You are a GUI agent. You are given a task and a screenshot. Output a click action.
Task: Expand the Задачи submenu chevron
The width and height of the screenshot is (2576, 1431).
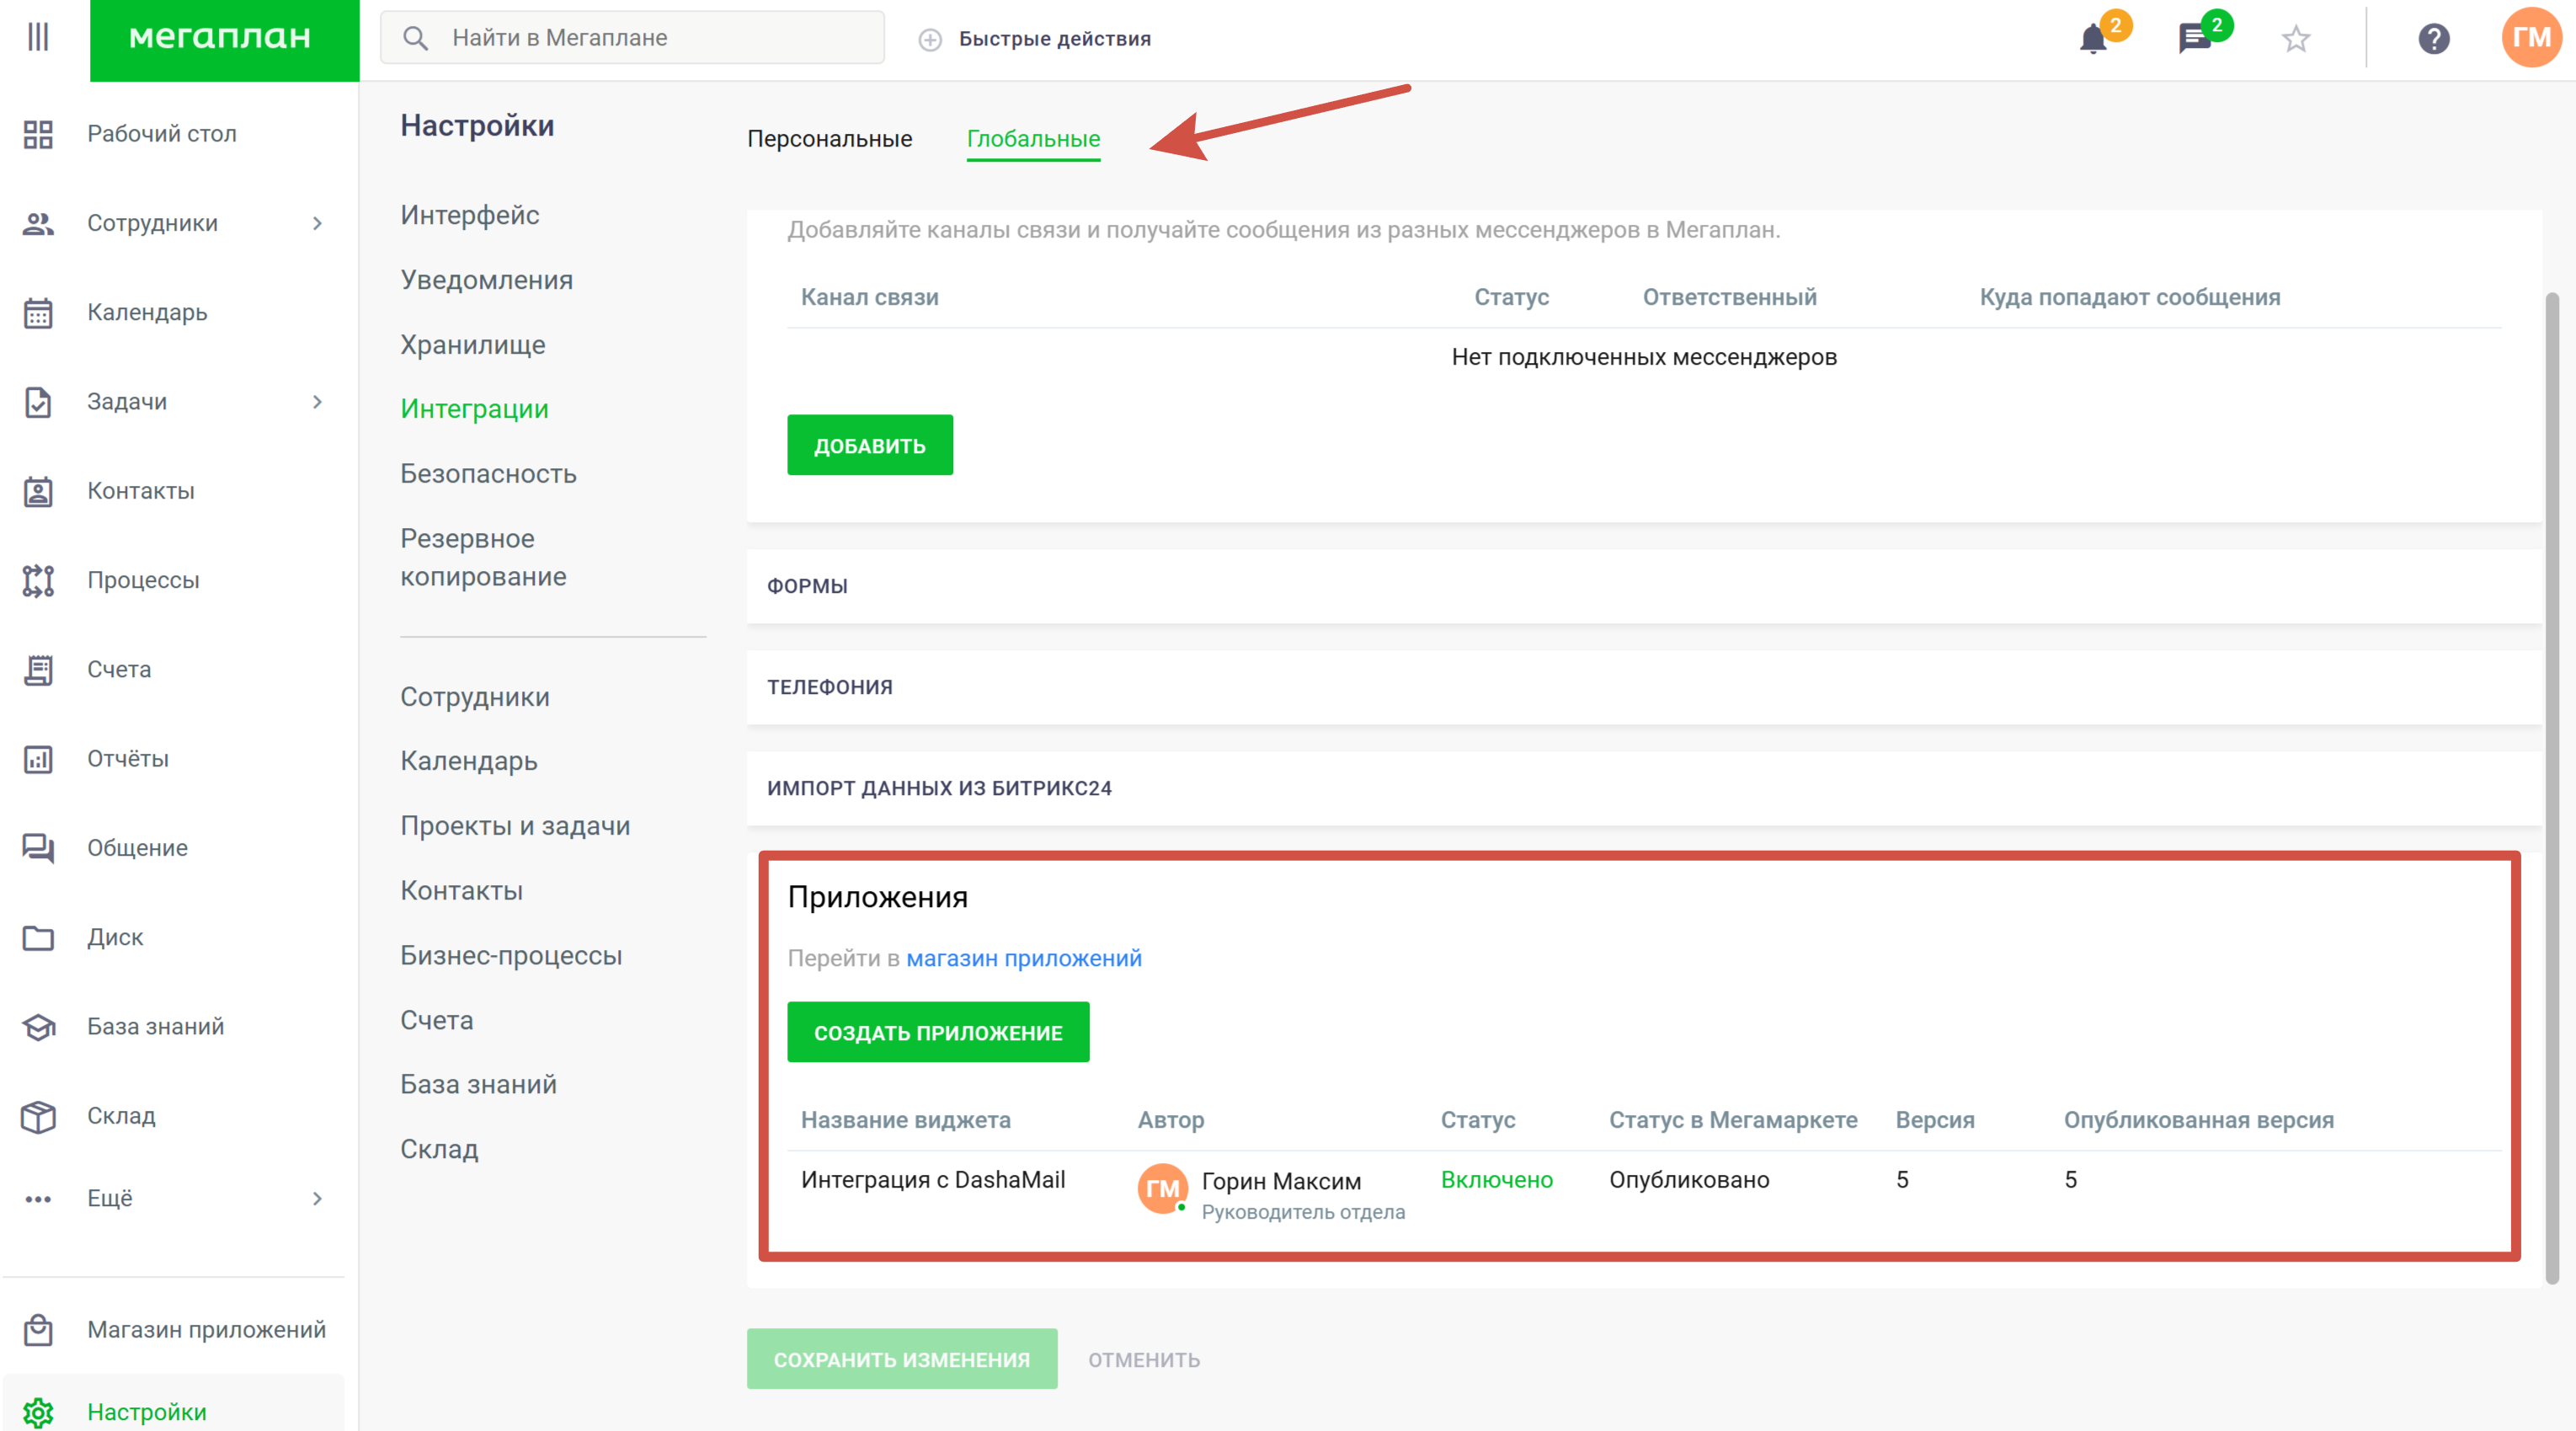[x=317, y=402]
